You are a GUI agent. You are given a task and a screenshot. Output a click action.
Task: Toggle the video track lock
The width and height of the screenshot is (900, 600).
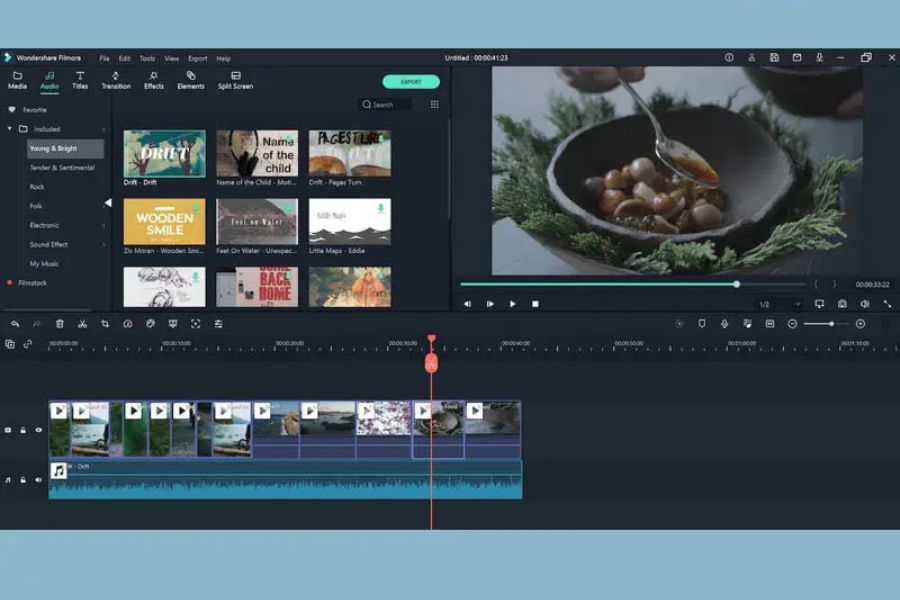23,430
